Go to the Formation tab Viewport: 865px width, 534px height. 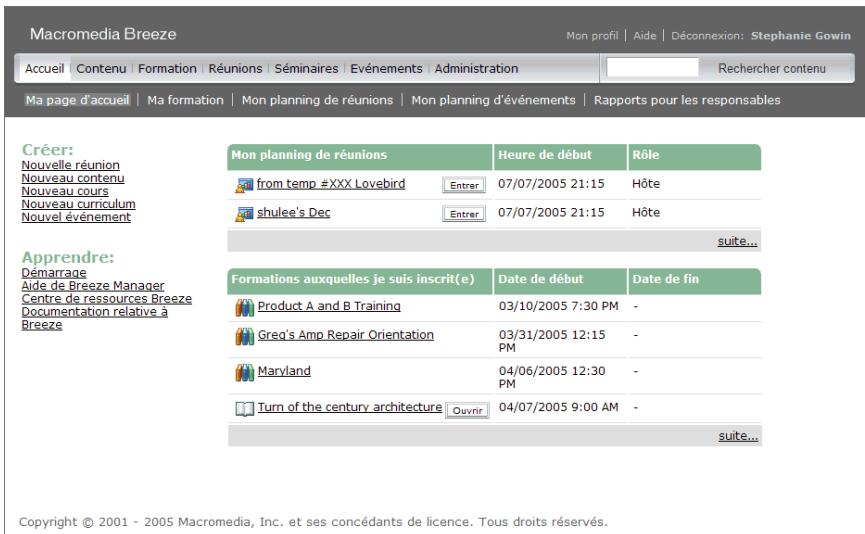pyautogui.click(x=167, y=68)
